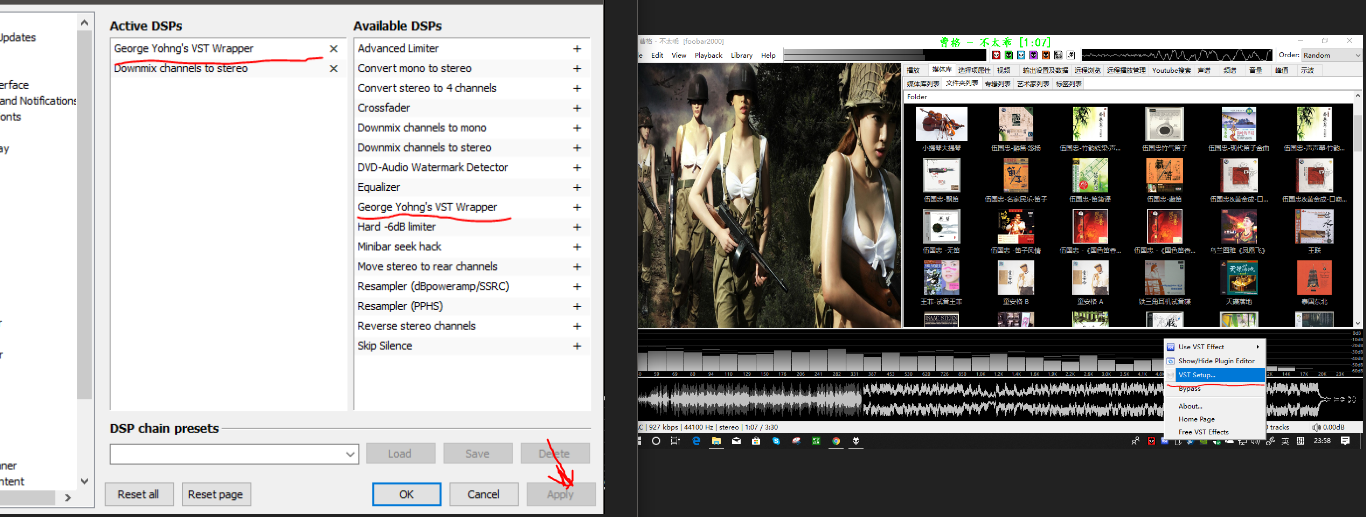Open the Playback menu in foobar2000
This screenshot has width=1366, height=517.
(x=708, y=56)
